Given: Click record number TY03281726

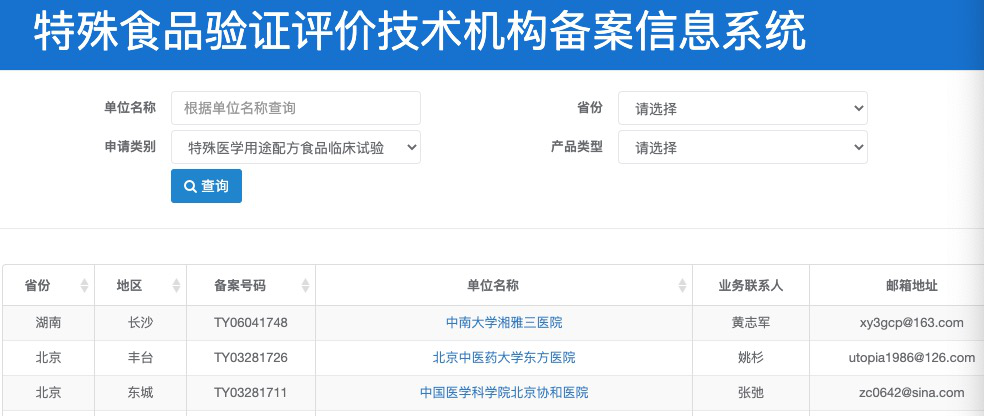Looking at the screenshot, I should (x=251, y=358).
